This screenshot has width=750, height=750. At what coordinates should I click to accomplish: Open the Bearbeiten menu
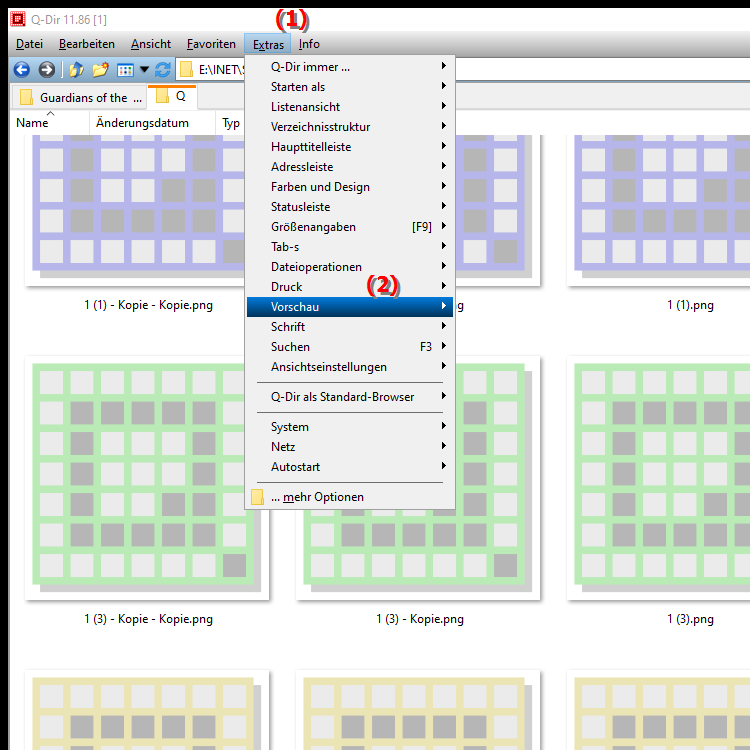pyautogui.click(x=87, y=44)
